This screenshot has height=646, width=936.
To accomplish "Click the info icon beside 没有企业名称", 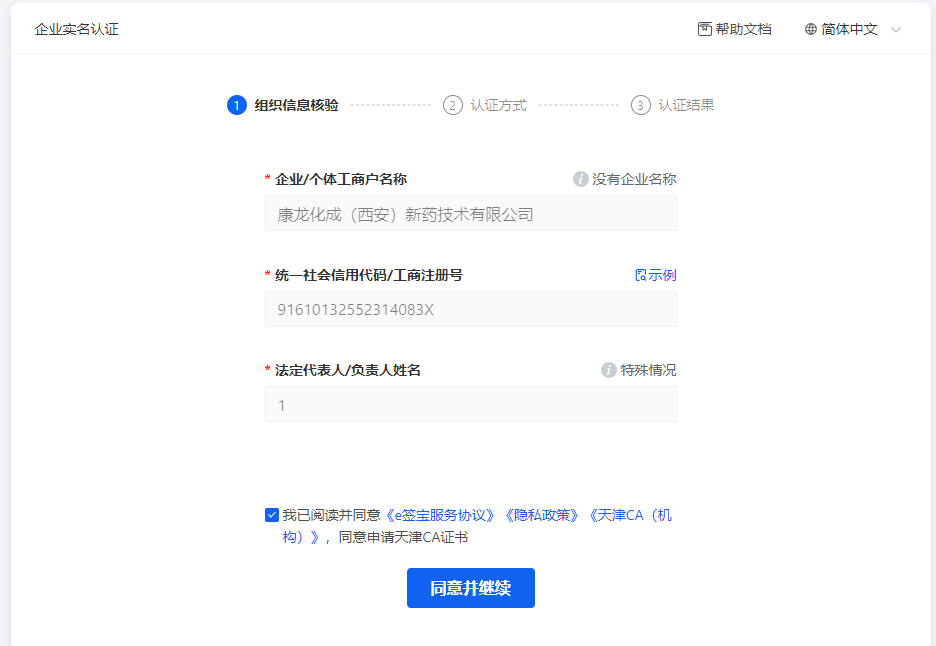I will tap(580, 179).
